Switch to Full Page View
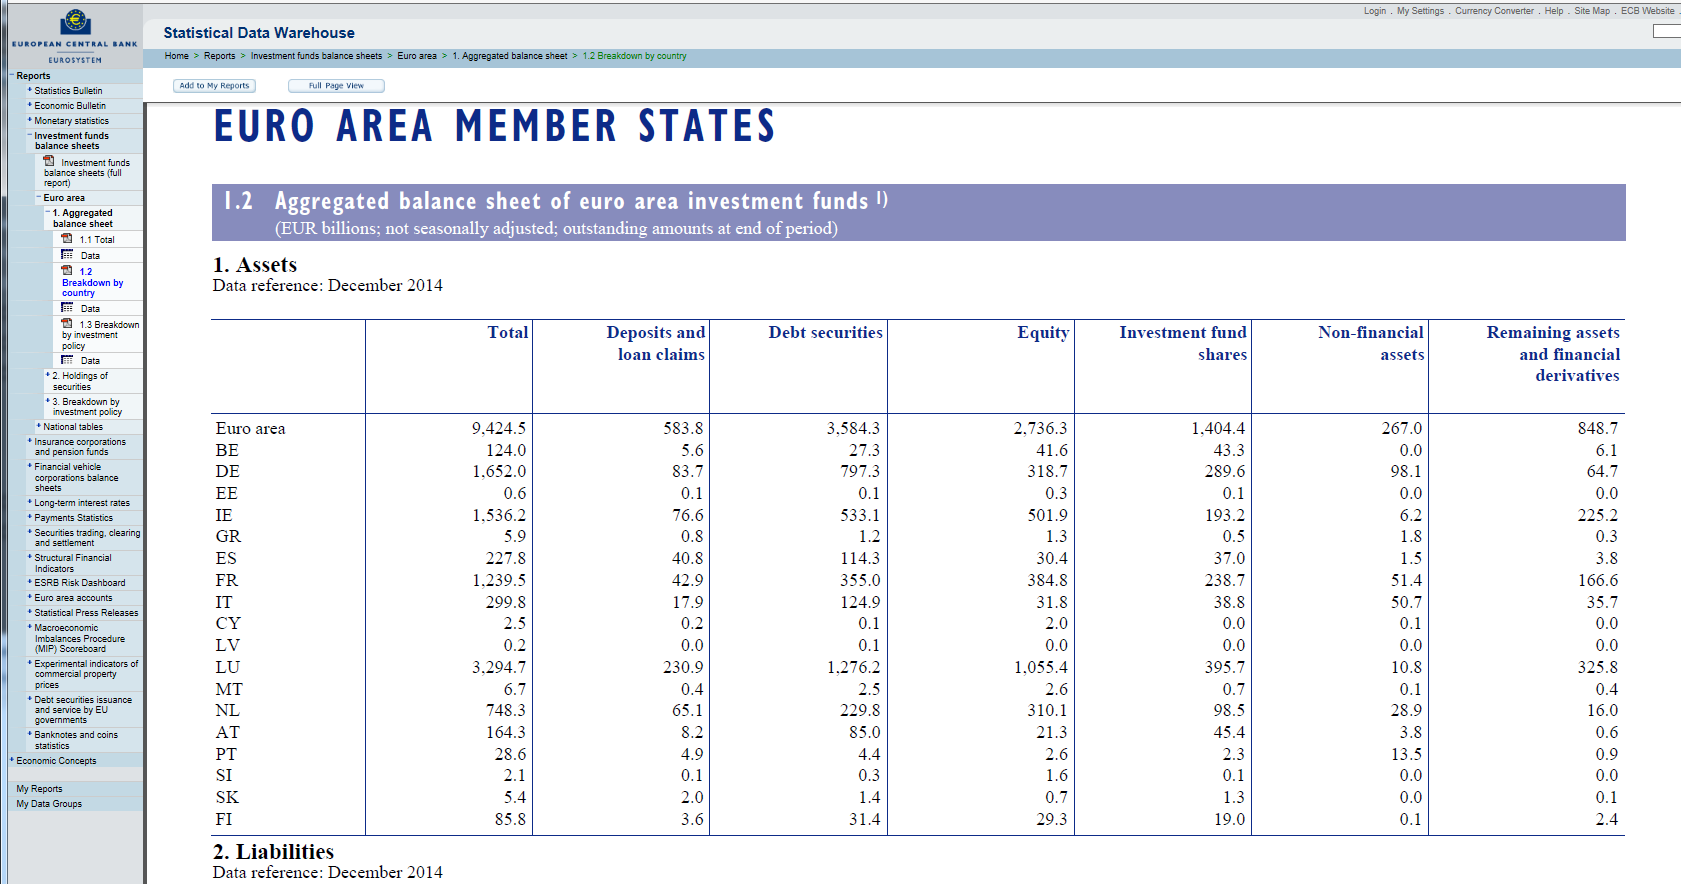 pos(336,86)
